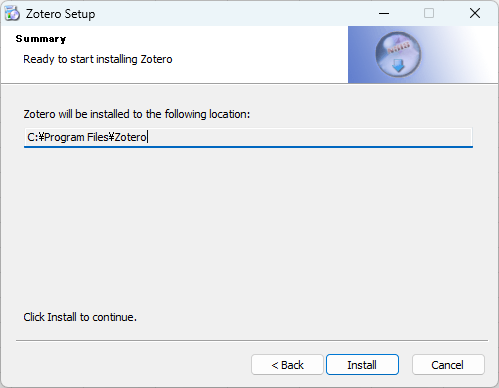The image size is (499, 388).
Task: Click the separator line above the buttons
Action: pyautogui.click(x=252, y=341)
